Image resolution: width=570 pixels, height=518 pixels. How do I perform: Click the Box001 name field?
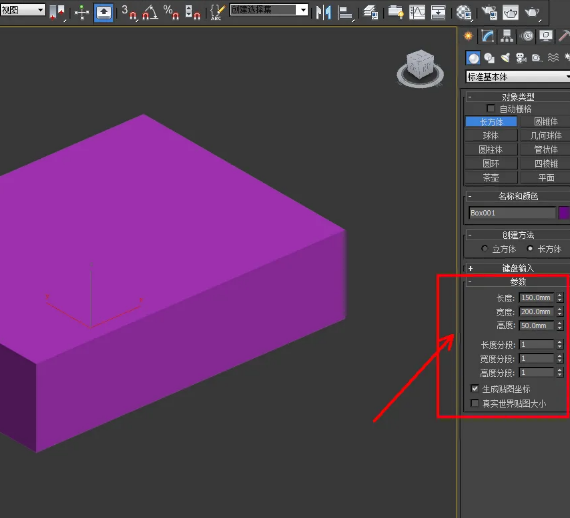point(512,213)
